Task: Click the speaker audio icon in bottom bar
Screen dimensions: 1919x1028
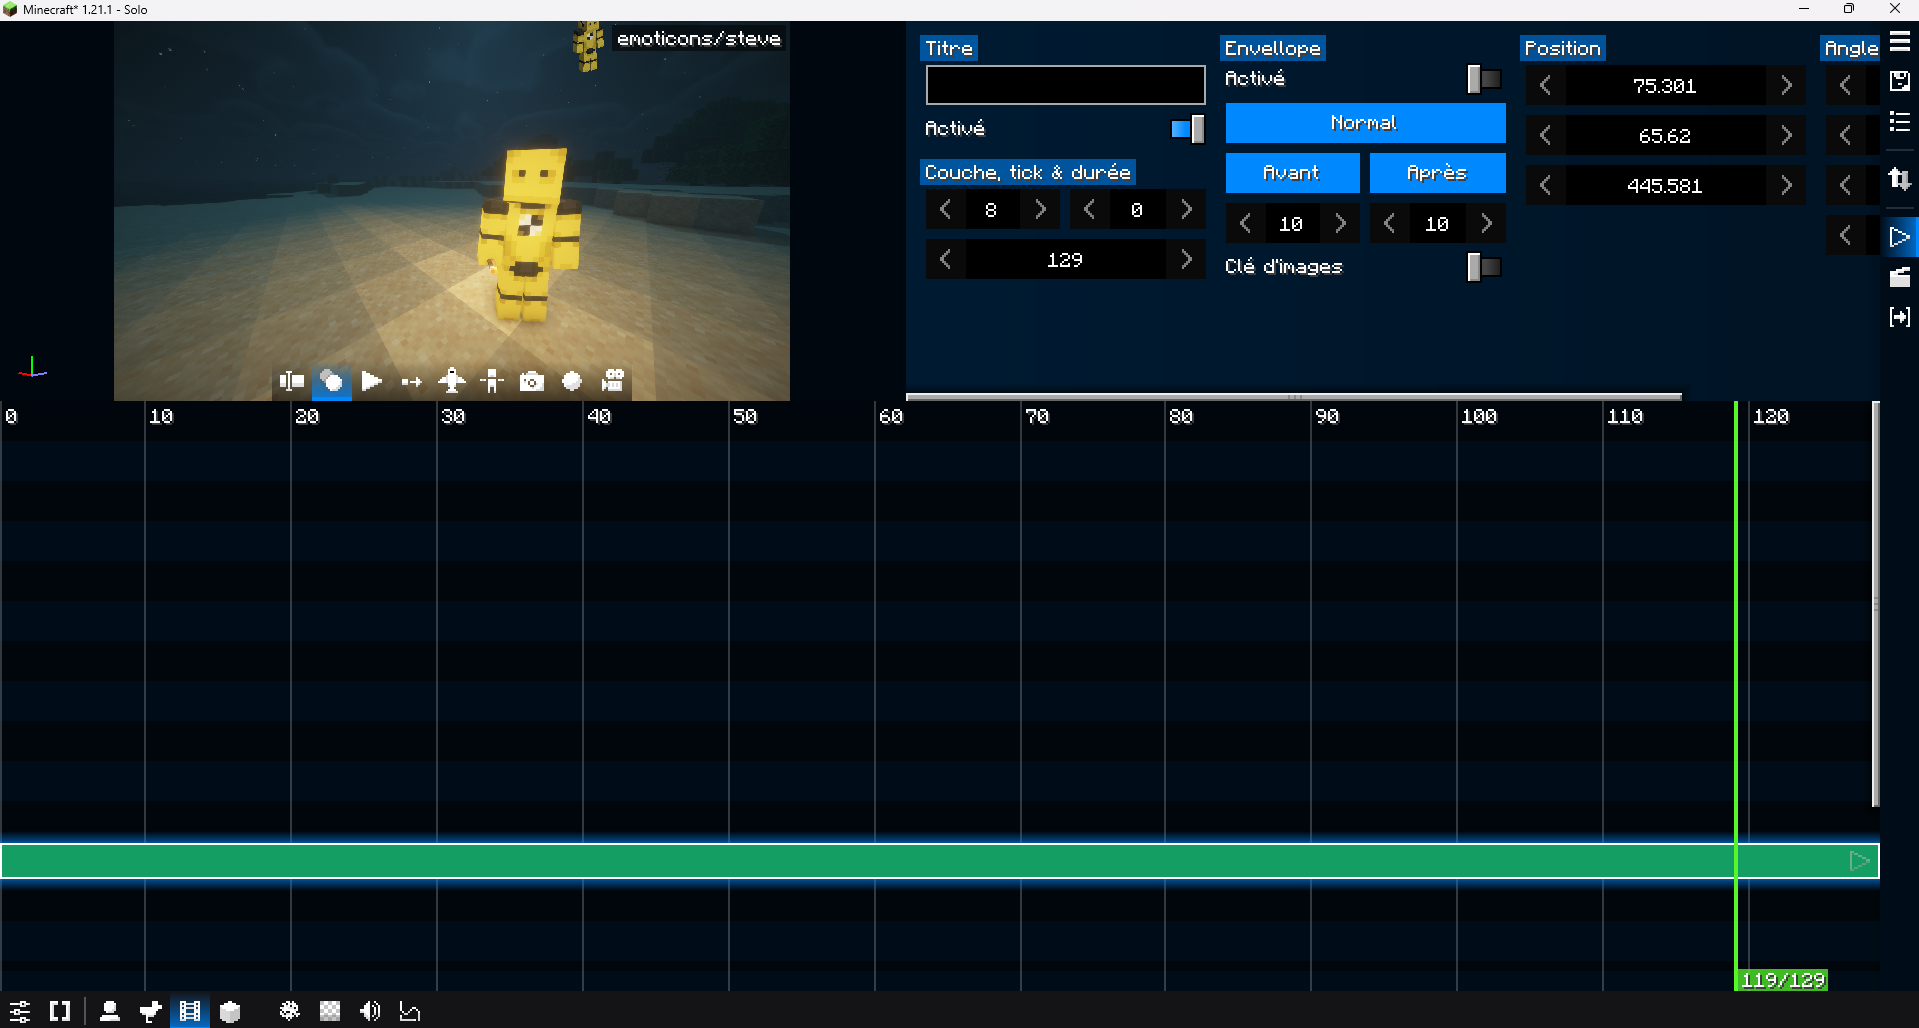Action: (x=370, y=1011)
